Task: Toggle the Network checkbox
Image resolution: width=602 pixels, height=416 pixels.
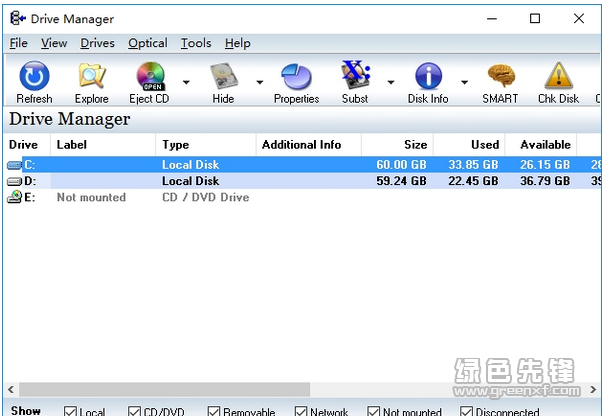Action: point(301,411)
